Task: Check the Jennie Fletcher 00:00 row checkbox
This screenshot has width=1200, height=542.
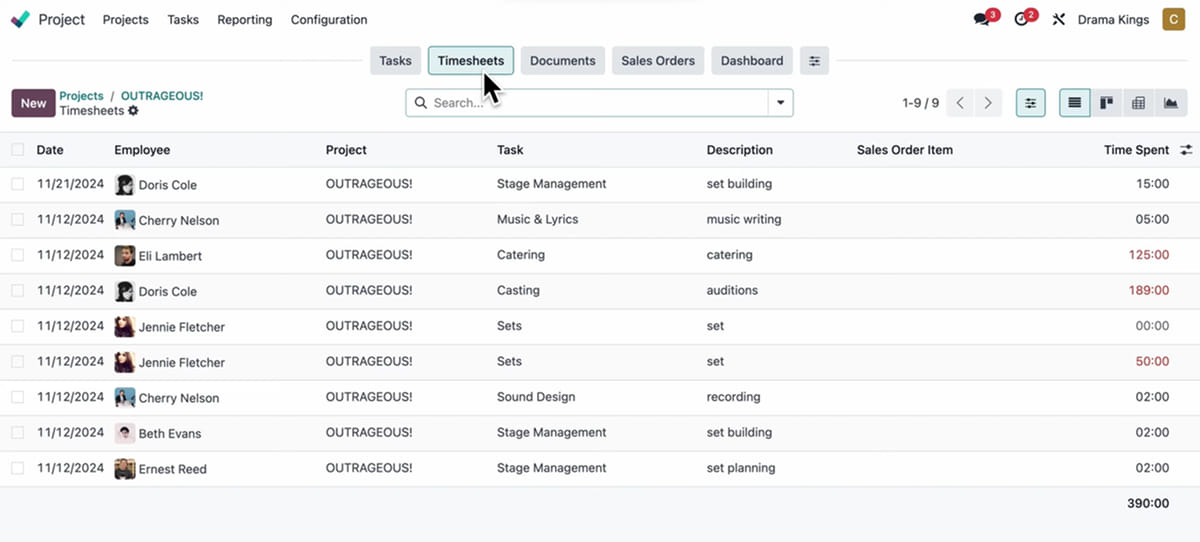Action: [18, 326]
